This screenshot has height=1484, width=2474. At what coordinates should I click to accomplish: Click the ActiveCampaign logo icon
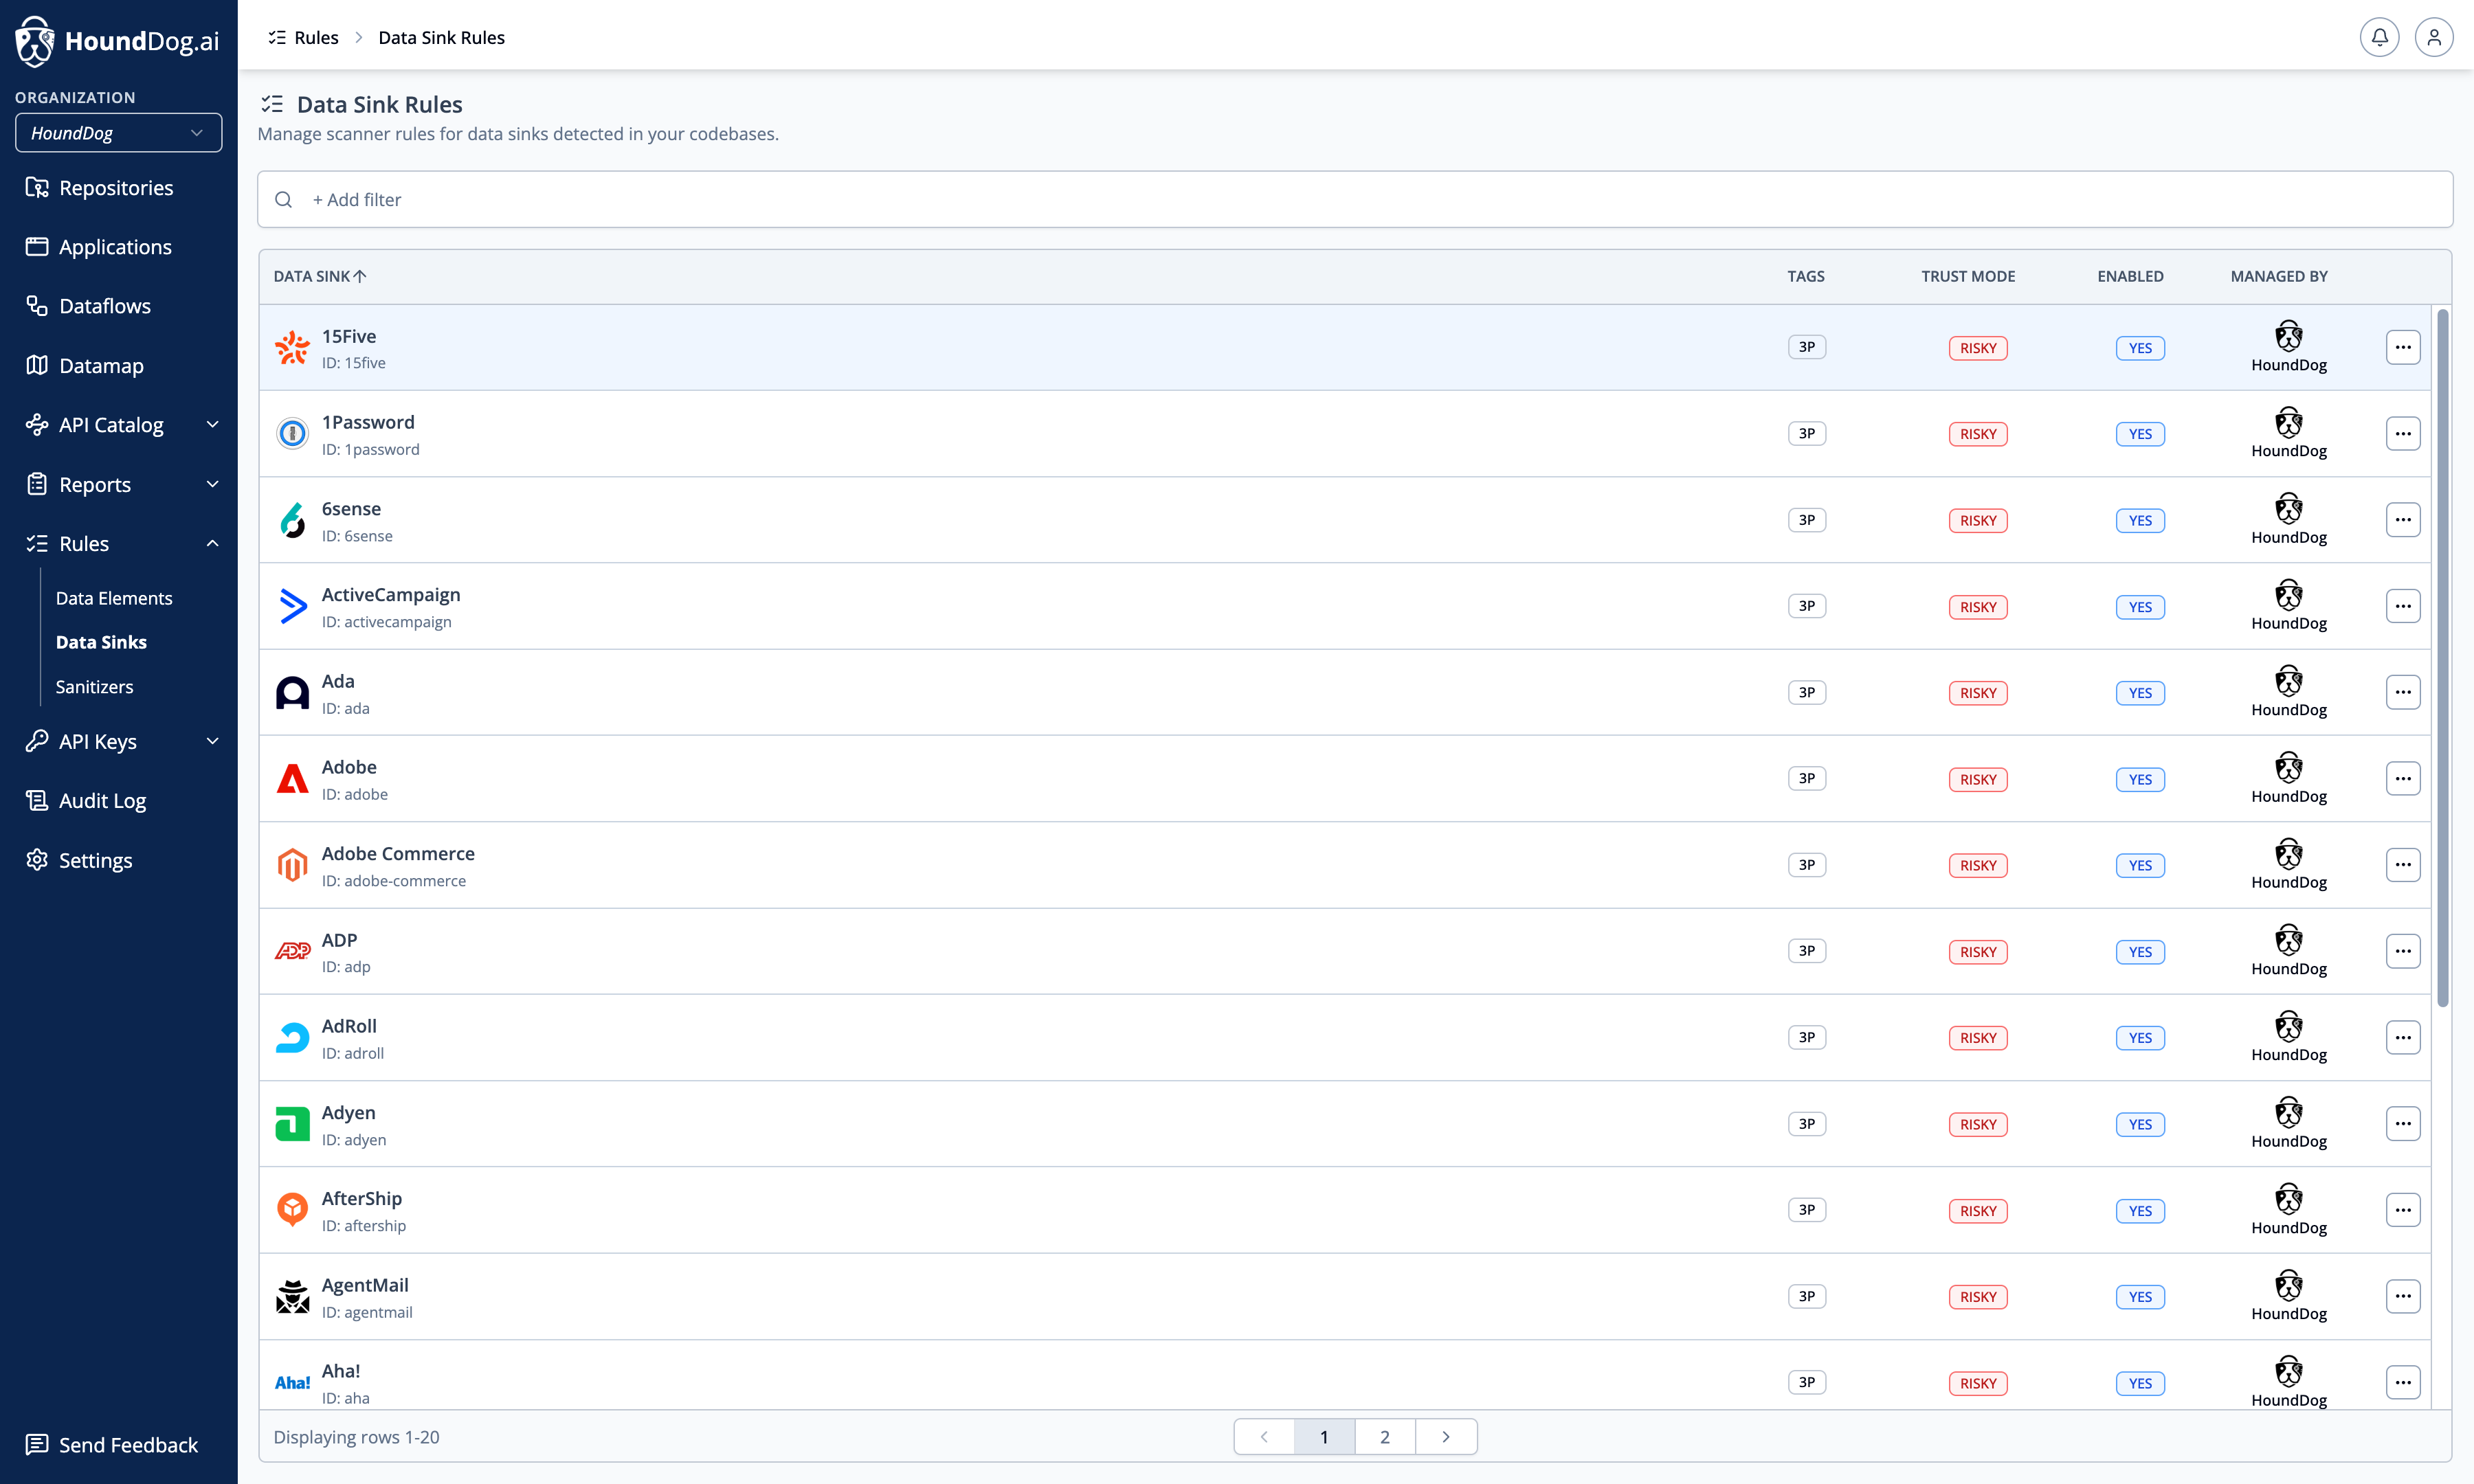pyautogui.click(x=292, y=607)
